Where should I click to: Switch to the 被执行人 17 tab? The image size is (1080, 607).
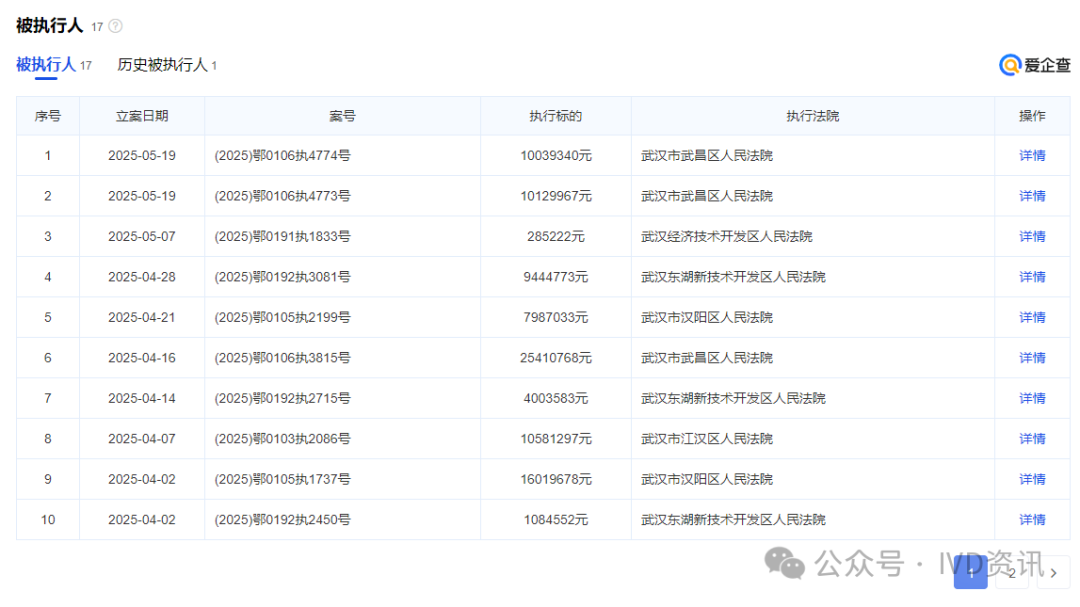click(x=54, y=65)
